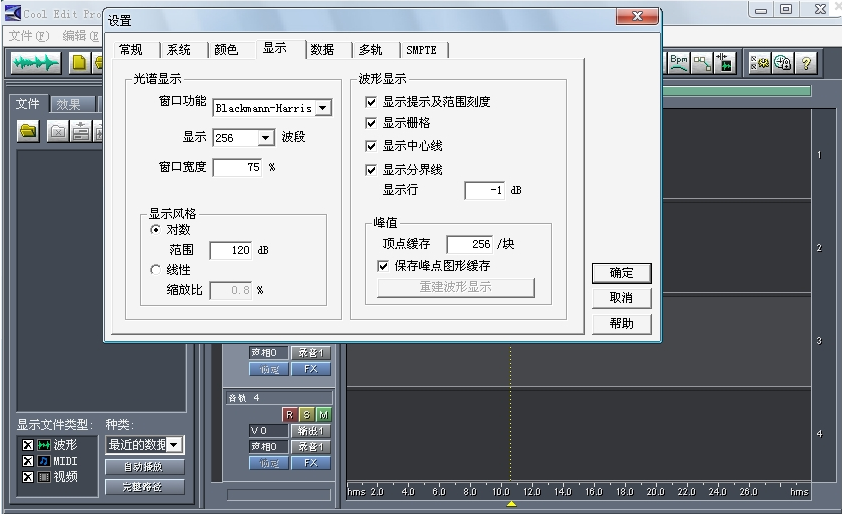Viewport: 842px width, 514px height.
Task: Close the 设置 dialog
Action: point(637,16)
